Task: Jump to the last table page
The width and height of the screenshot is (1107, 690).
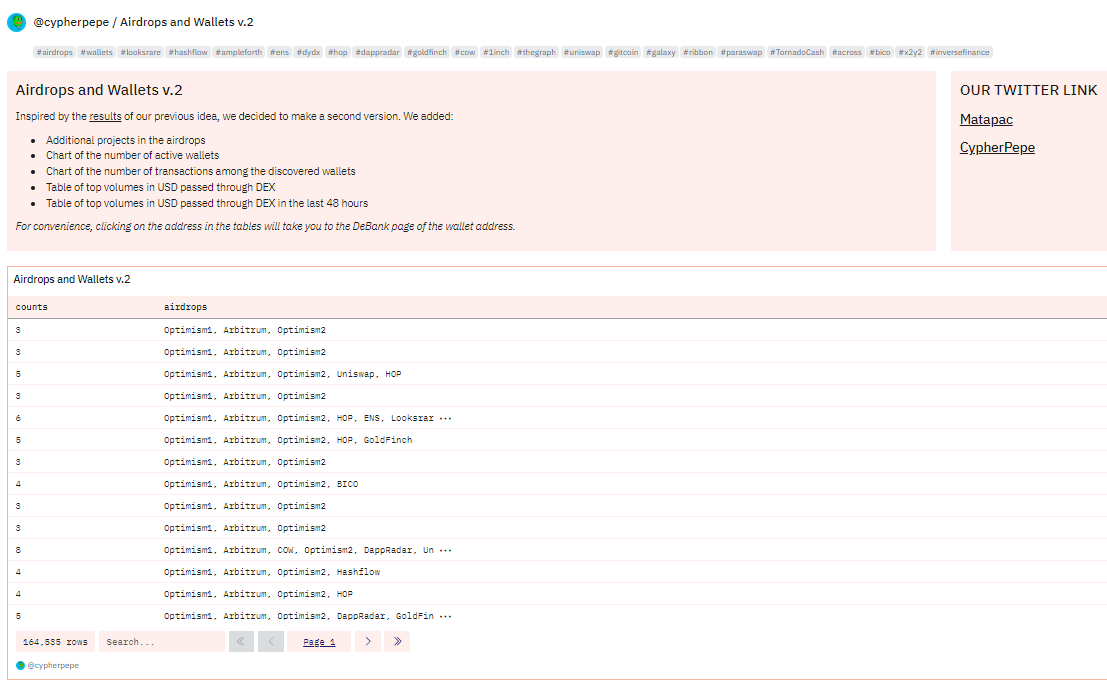Action: 397,642
